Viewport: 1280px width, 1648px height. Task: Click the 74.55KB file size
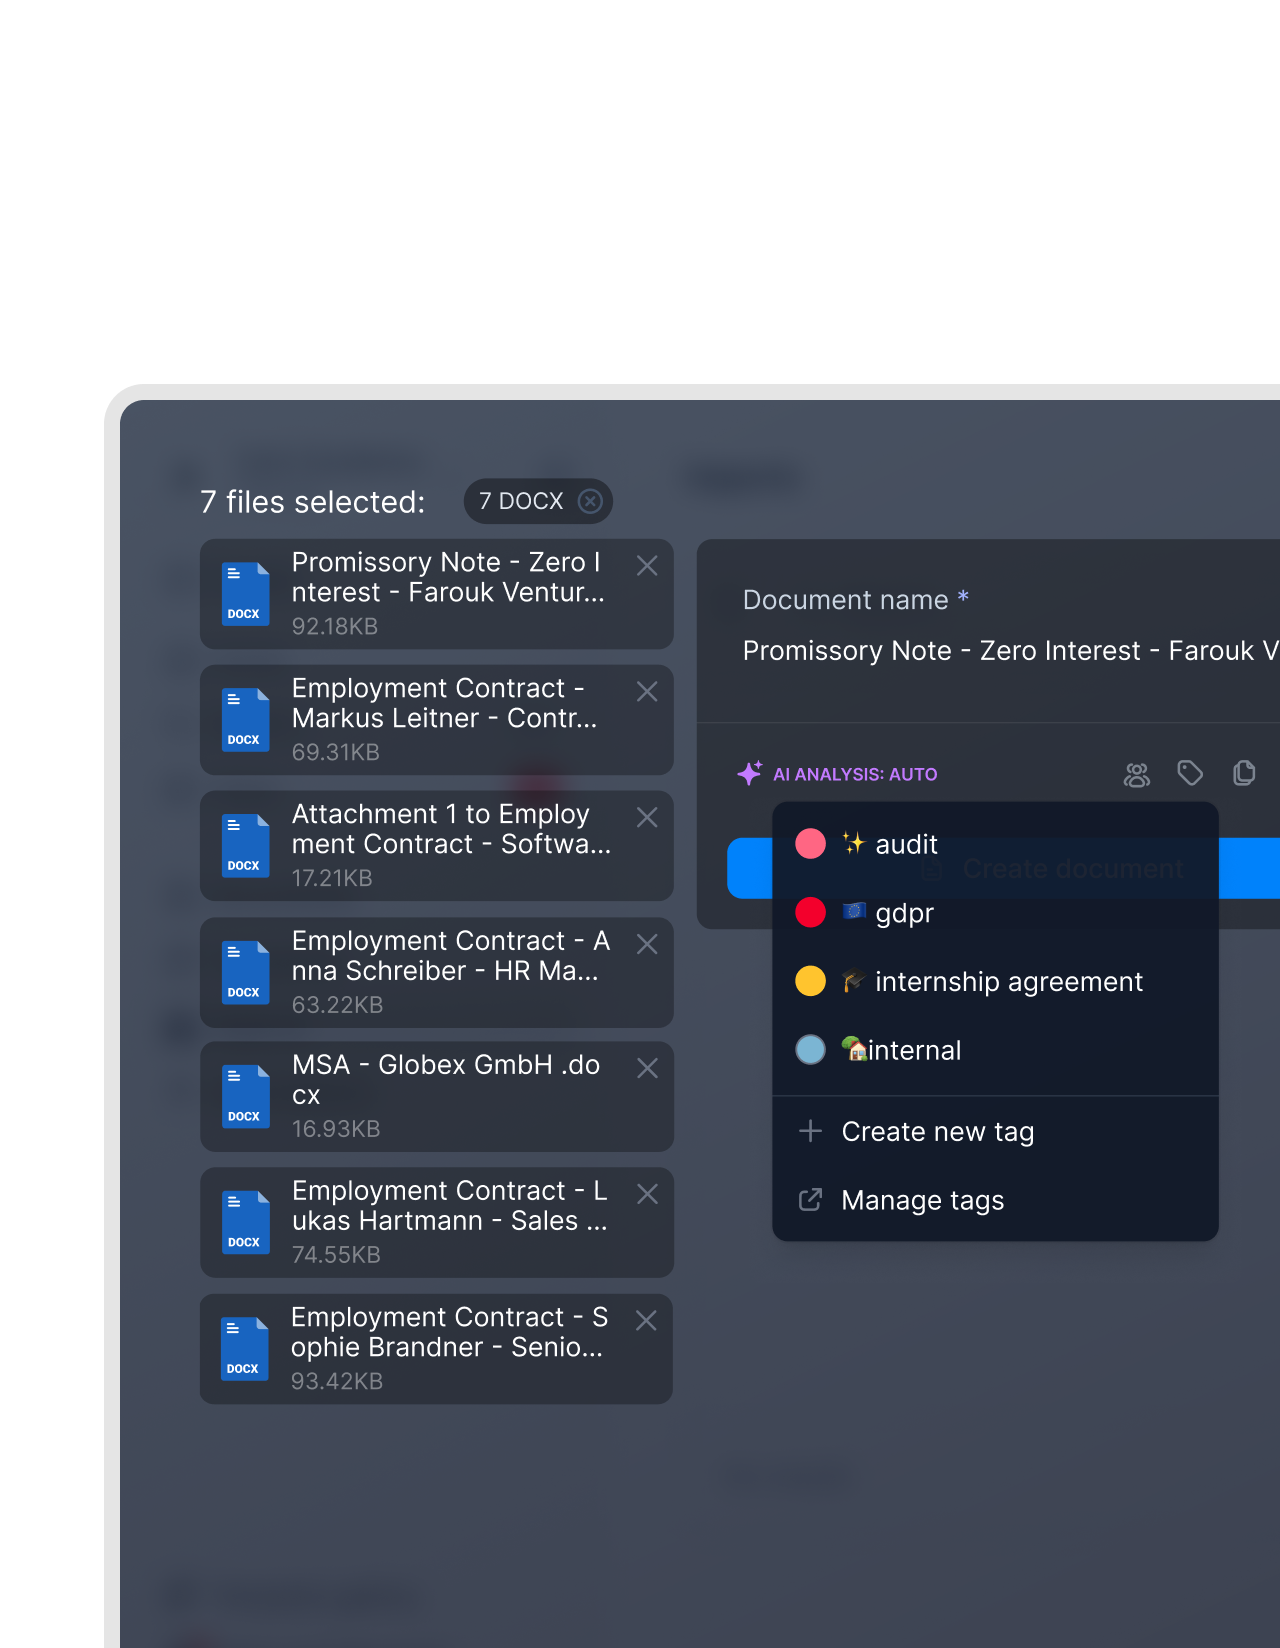tap(336, 1255)
